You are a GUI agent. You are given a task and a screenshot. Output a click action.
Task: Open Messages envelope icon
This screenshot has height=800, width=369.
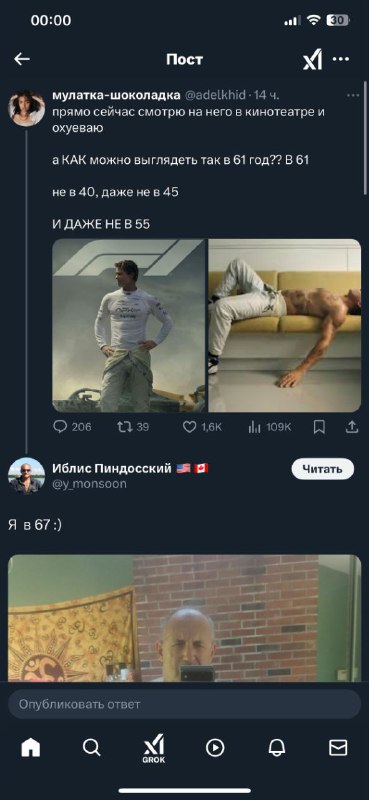click(x=338, y=748)
